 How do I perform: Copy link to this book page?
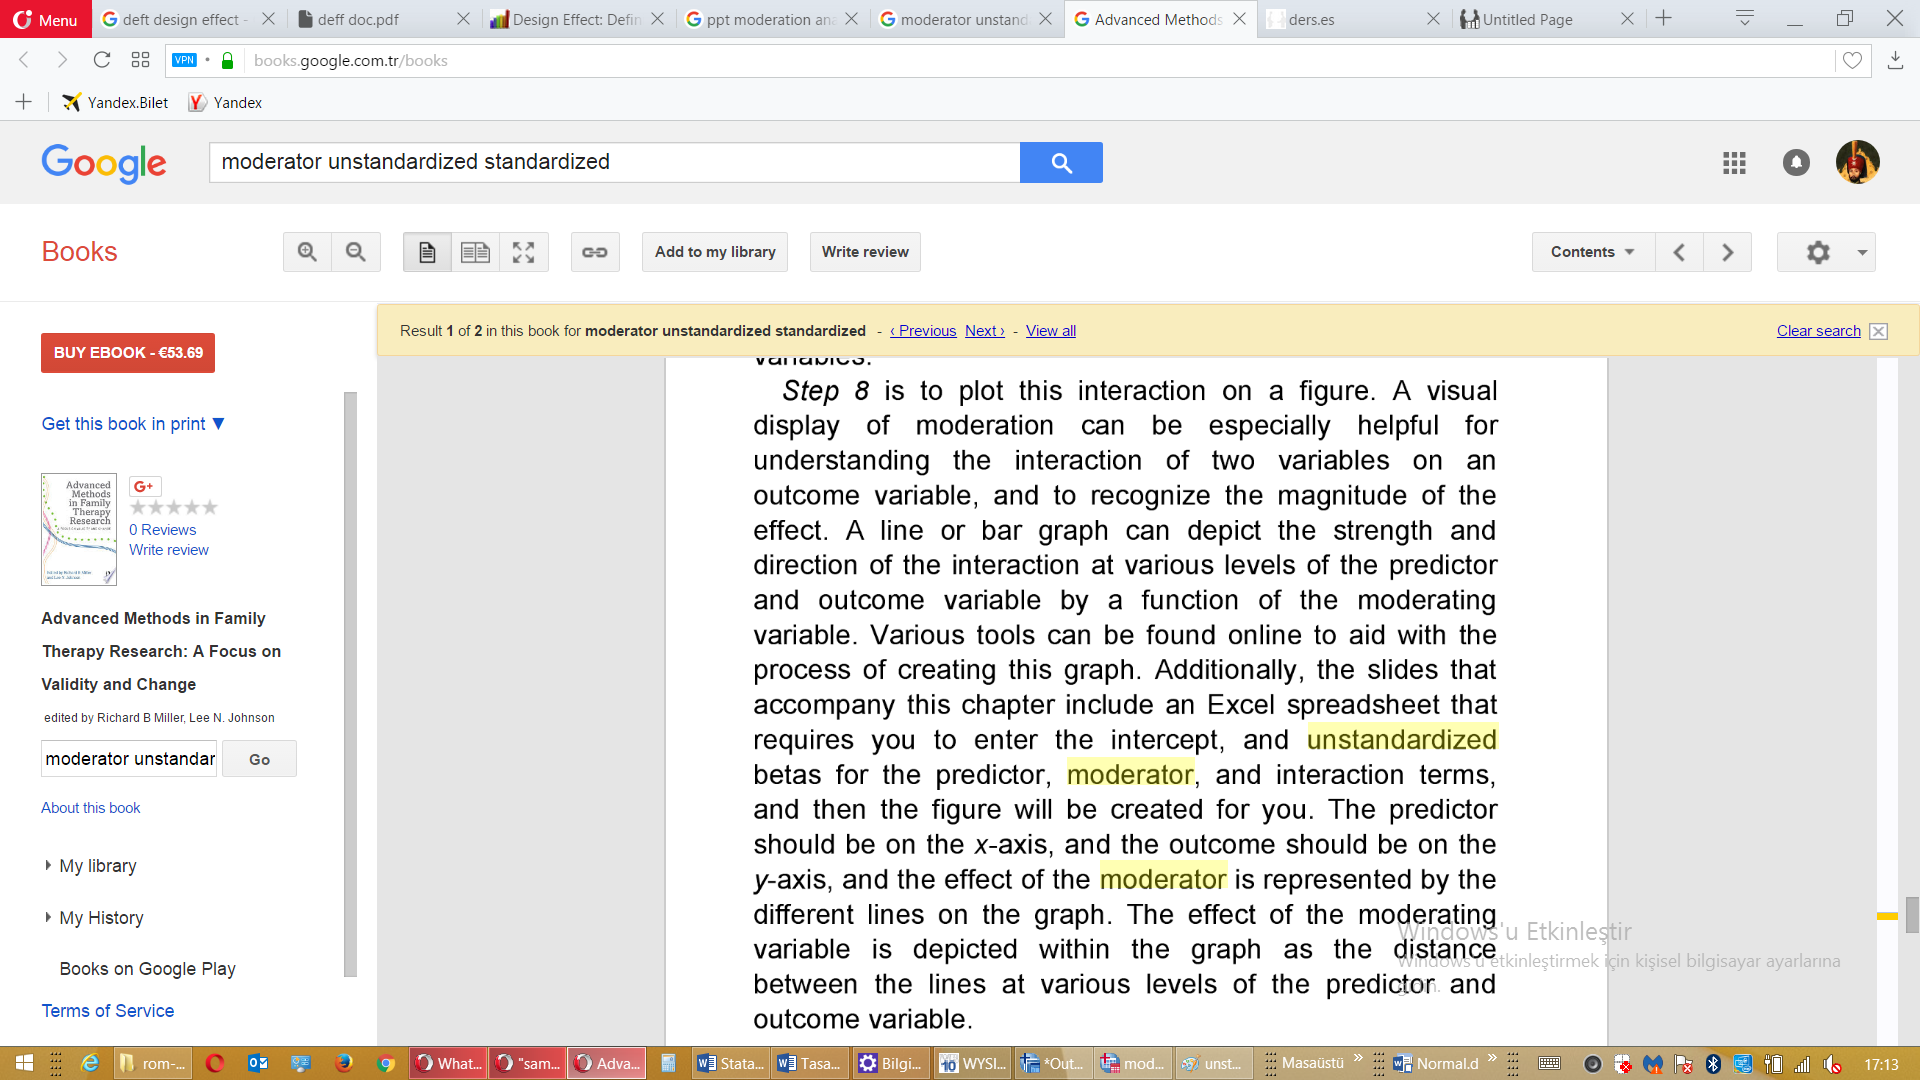click(x=595, y=252)
